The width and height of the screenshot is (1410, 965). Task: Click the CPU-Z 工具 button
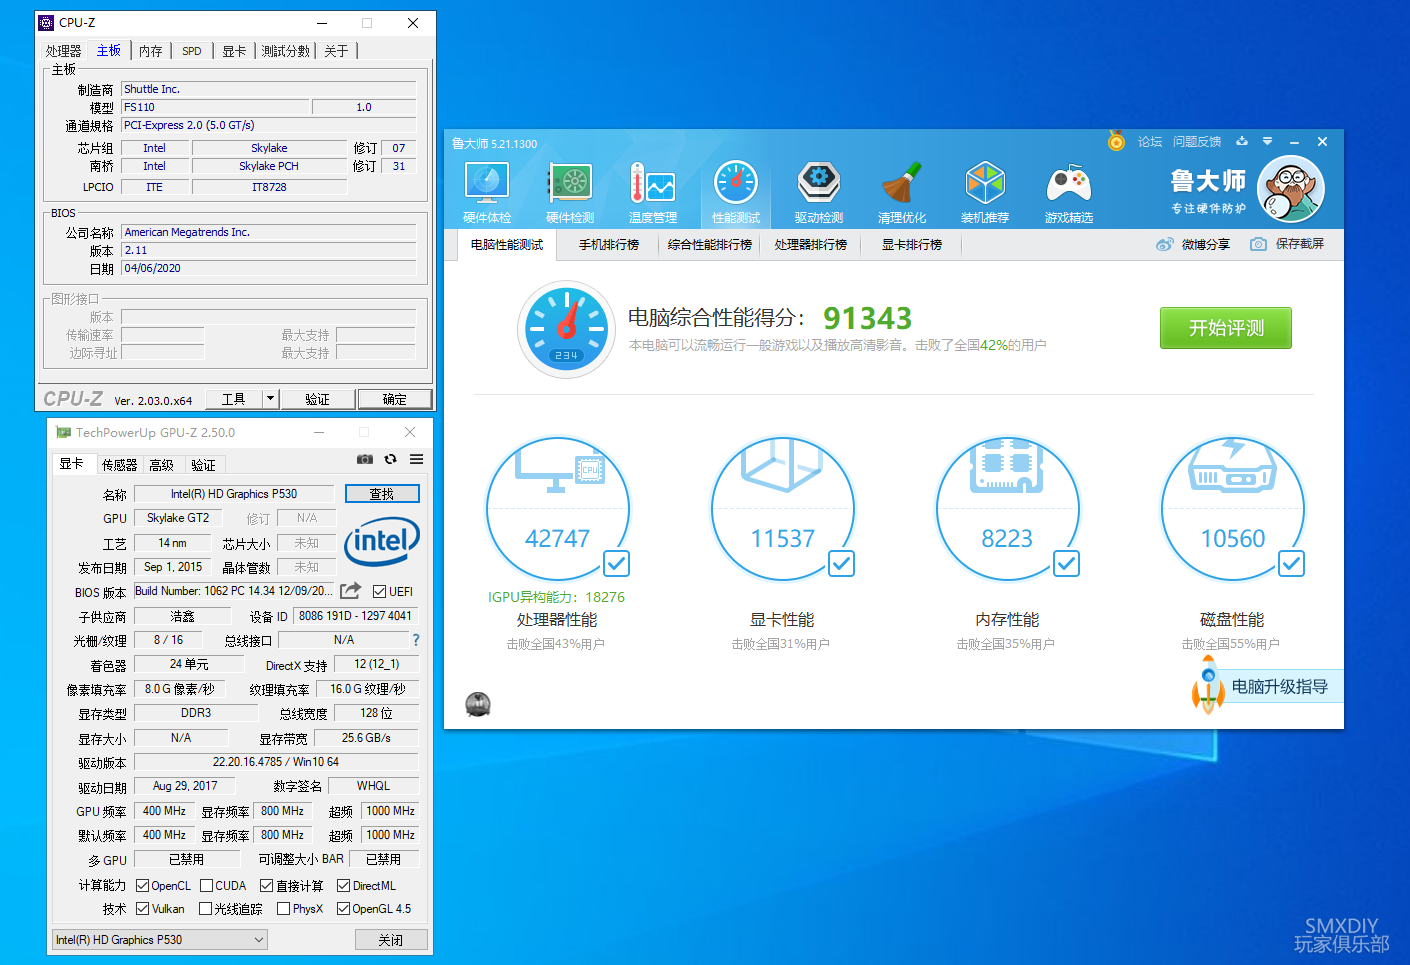234,399
